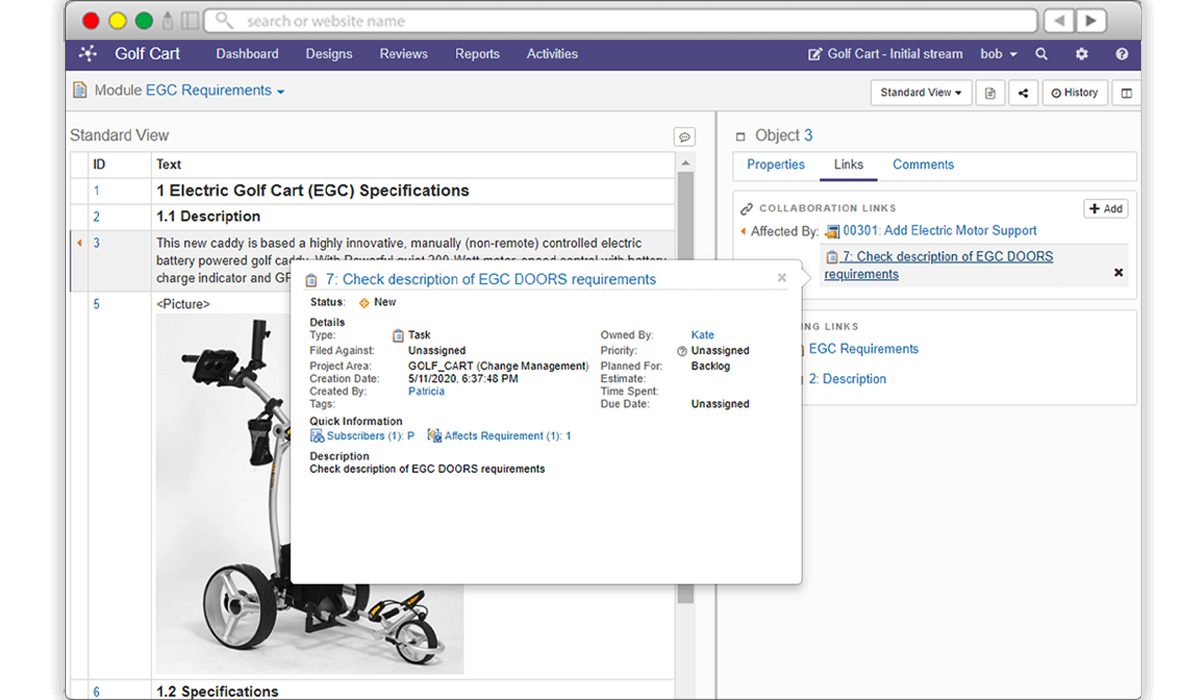Click the Golf Cart project title
Screen dimensions: 1200x700
click(x=147, y=54)
